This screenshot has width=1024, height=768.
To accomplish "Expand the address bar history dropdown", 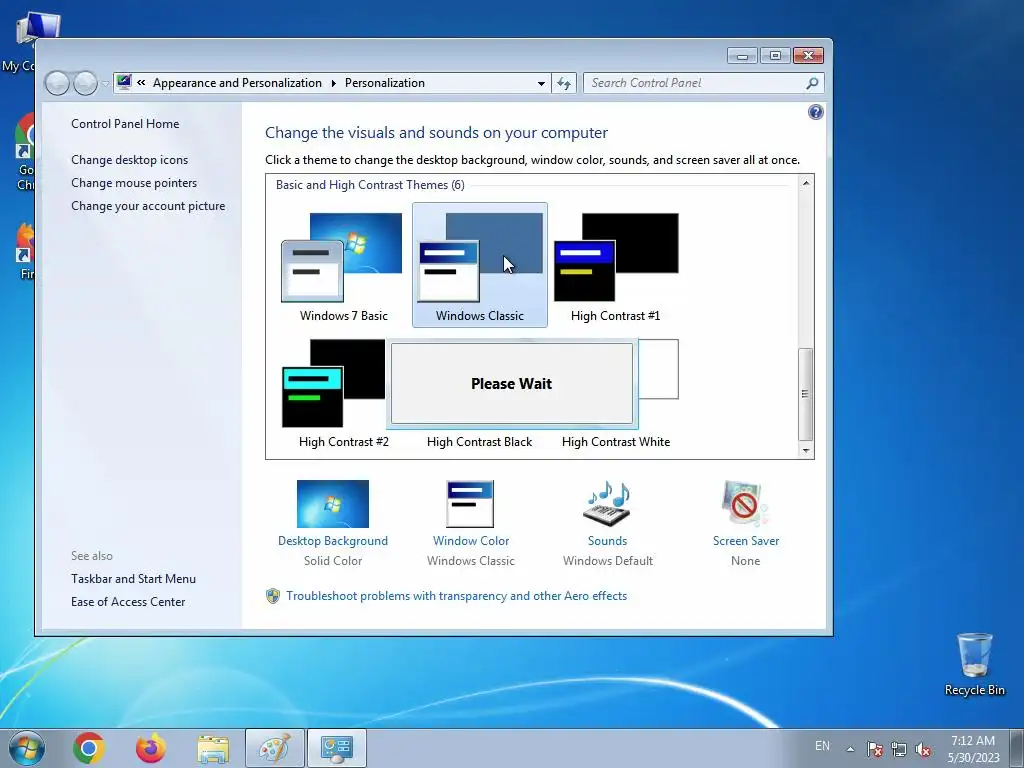I will [541, 84].
